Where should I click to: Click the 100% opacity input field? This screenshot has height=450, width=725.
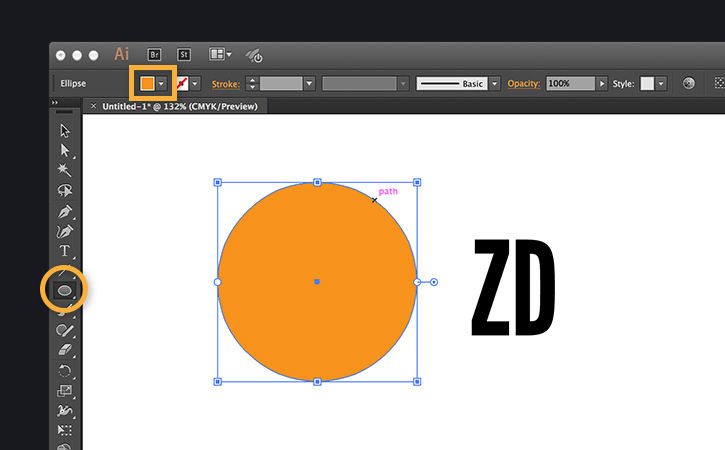pyautogui.click(x=571, y=84)
